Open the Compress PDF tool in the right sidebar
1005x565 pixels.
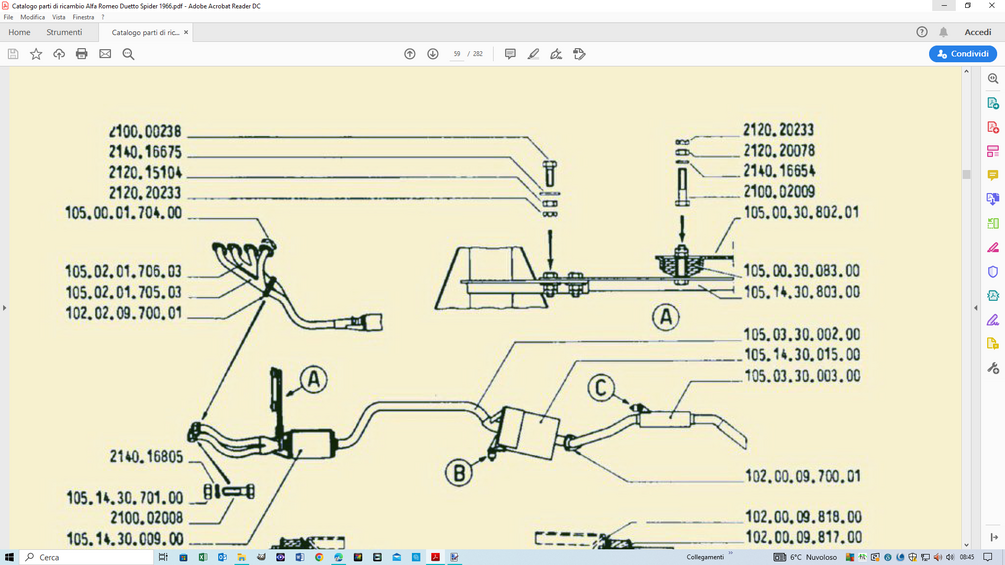tap(993, 295)
